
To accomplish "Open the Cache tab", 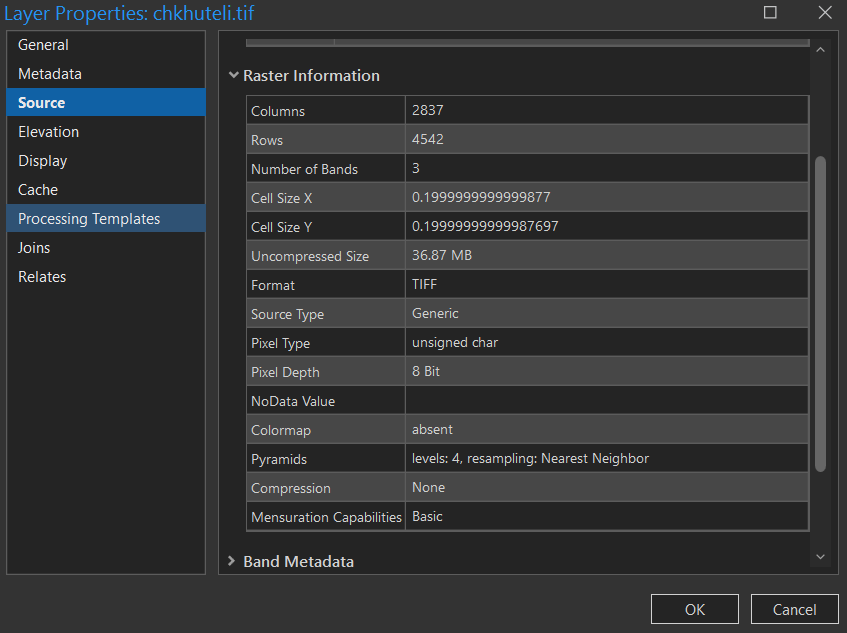I will tap(38, 190).
